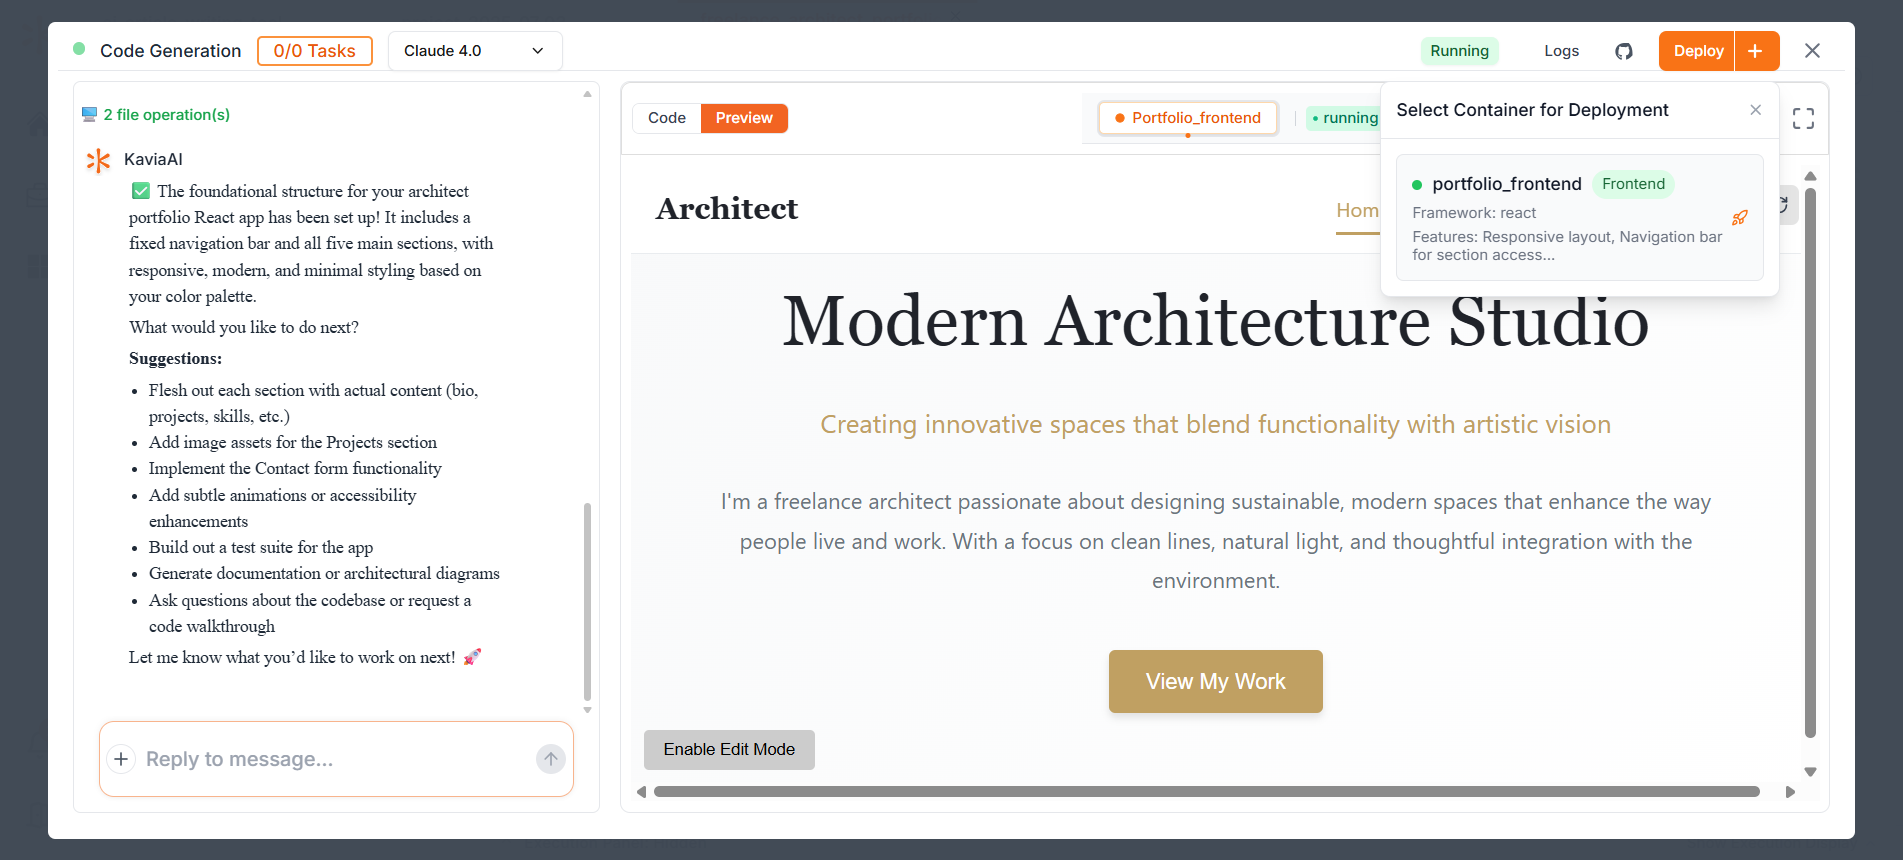Switch to the Code tab
The height and width of the screenshot is (860, 1903).
666,118
